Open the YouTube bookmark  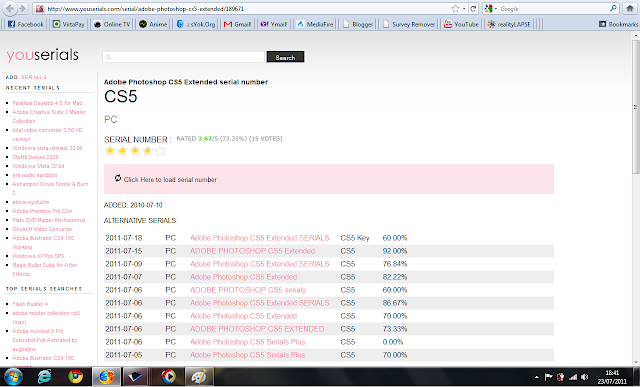[461, 24]
